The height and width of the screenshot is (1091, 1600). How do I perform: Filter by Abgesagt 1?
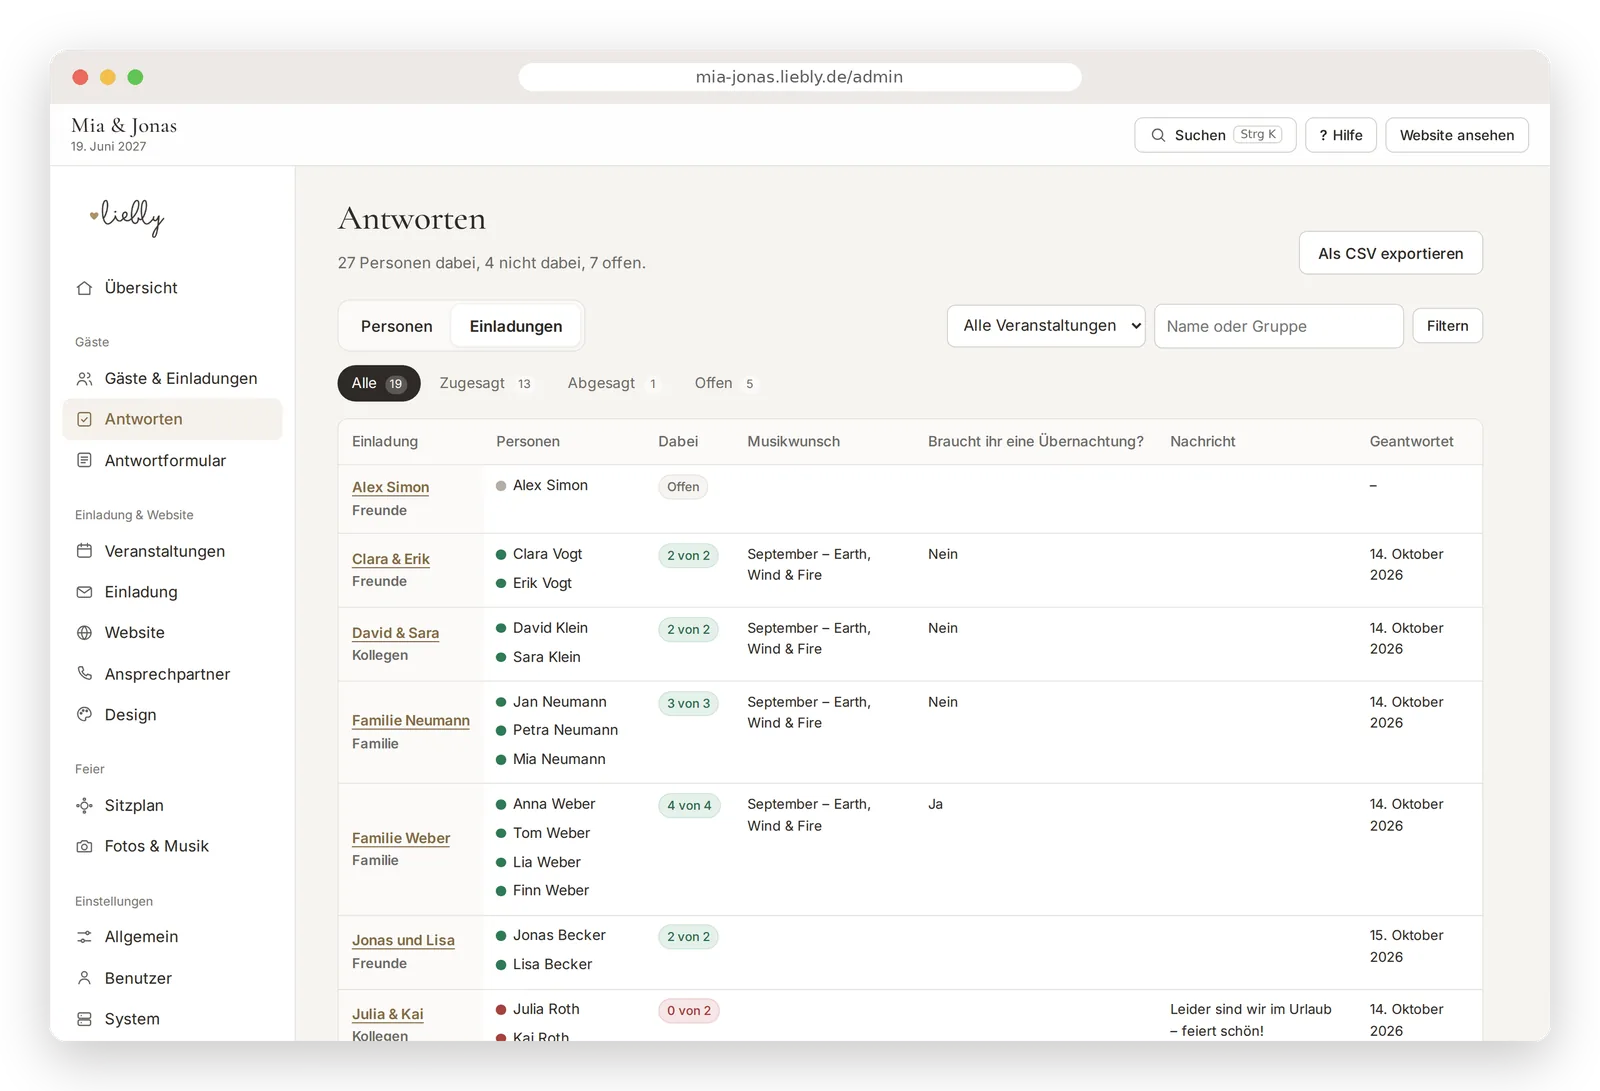[x=613, y=384]
